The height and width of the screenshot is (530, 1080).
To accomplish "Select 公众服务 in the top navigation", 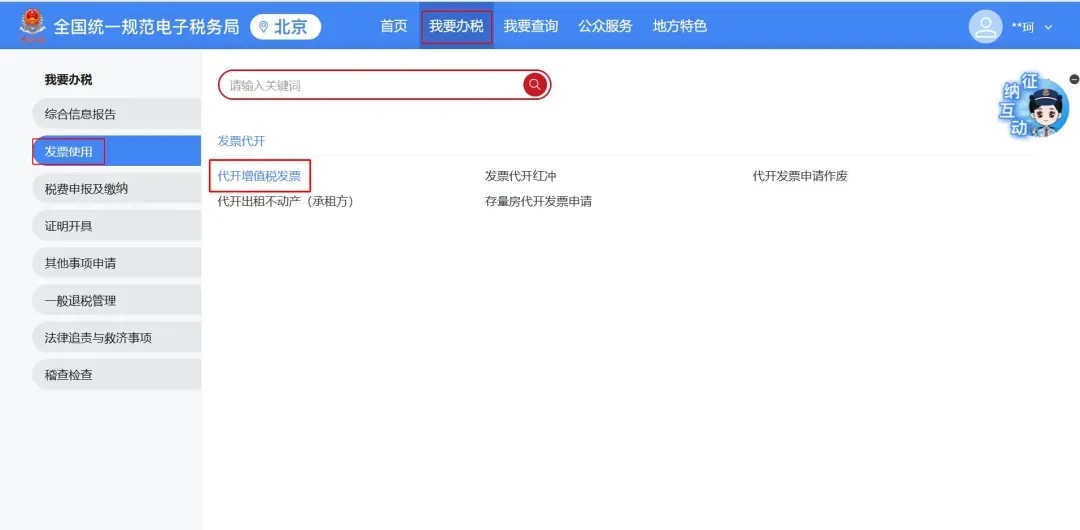I will pos(605,26).
